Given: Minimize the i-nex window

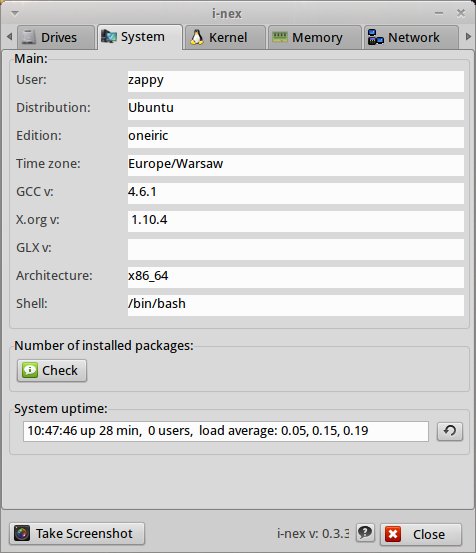Looking at the screenshot, I should pos(439,13).
